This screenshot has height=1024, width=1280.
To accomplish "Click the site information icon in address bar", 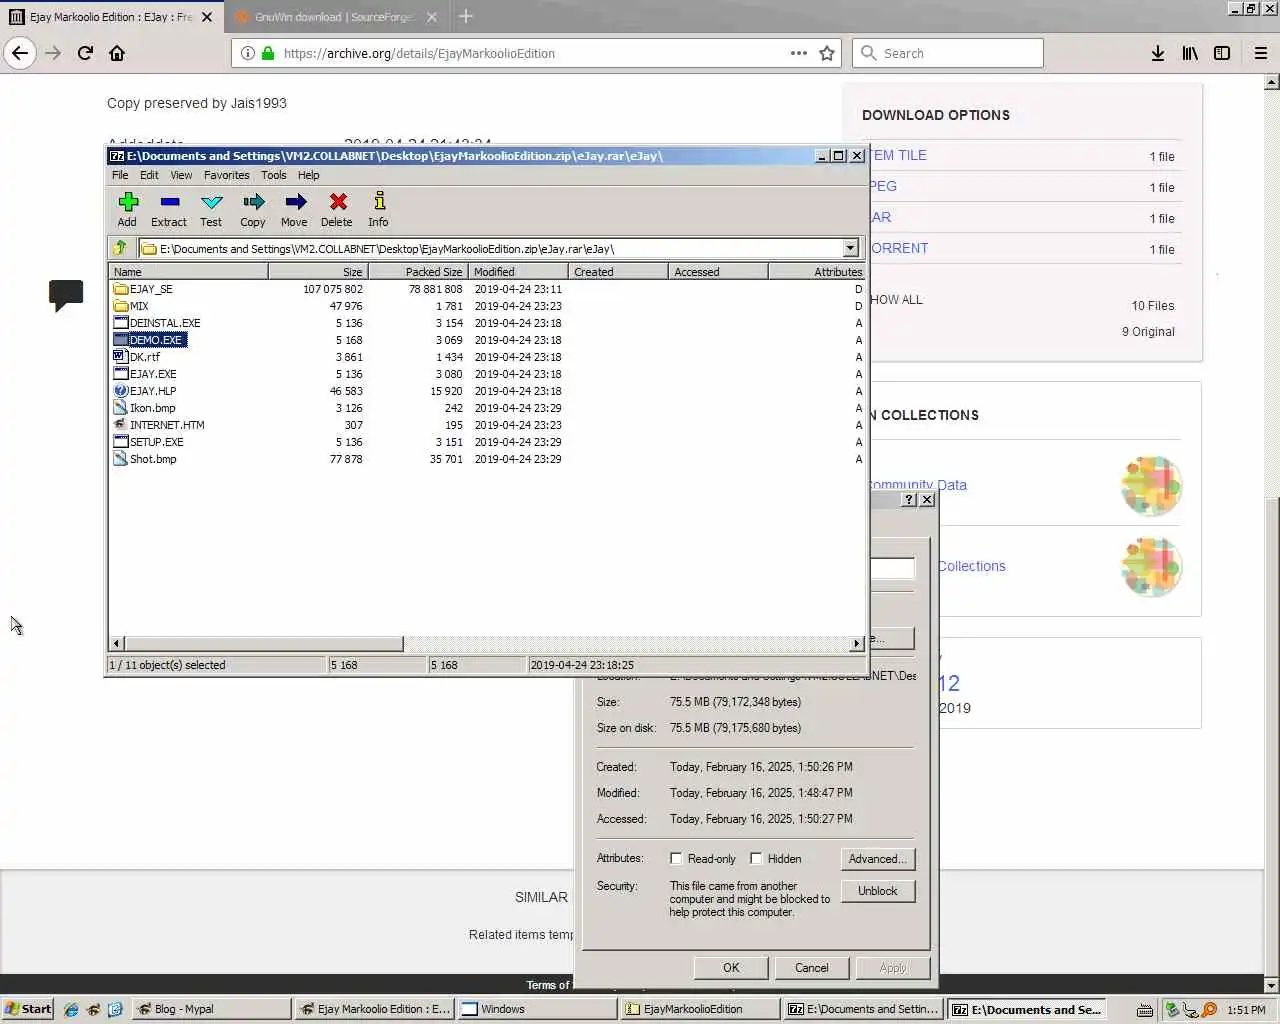I will (x=247, y=53).
